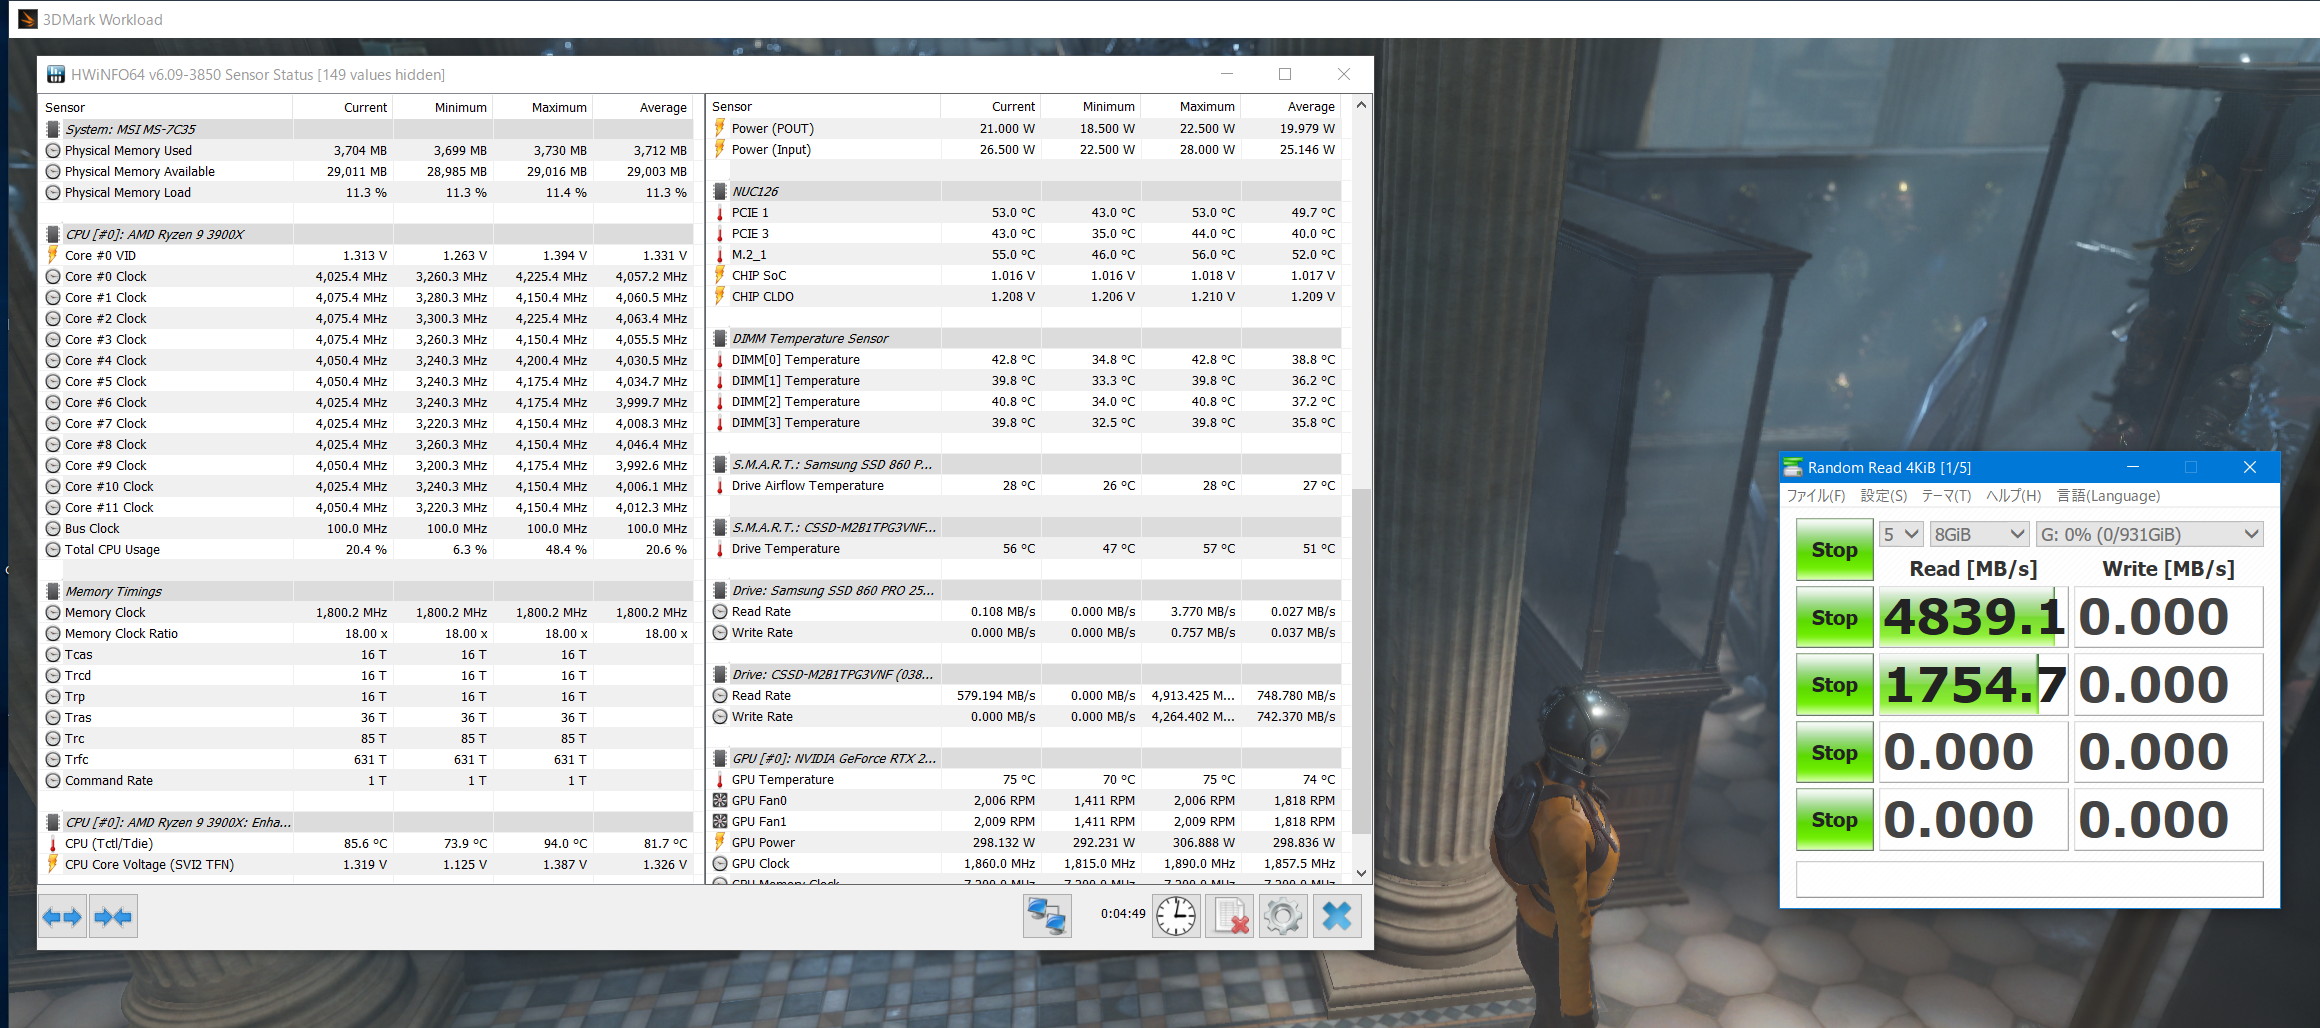Click the Core #0 VID lightning icon
The width and height of the screenshot is (2320, 1028).
[53, 255]
